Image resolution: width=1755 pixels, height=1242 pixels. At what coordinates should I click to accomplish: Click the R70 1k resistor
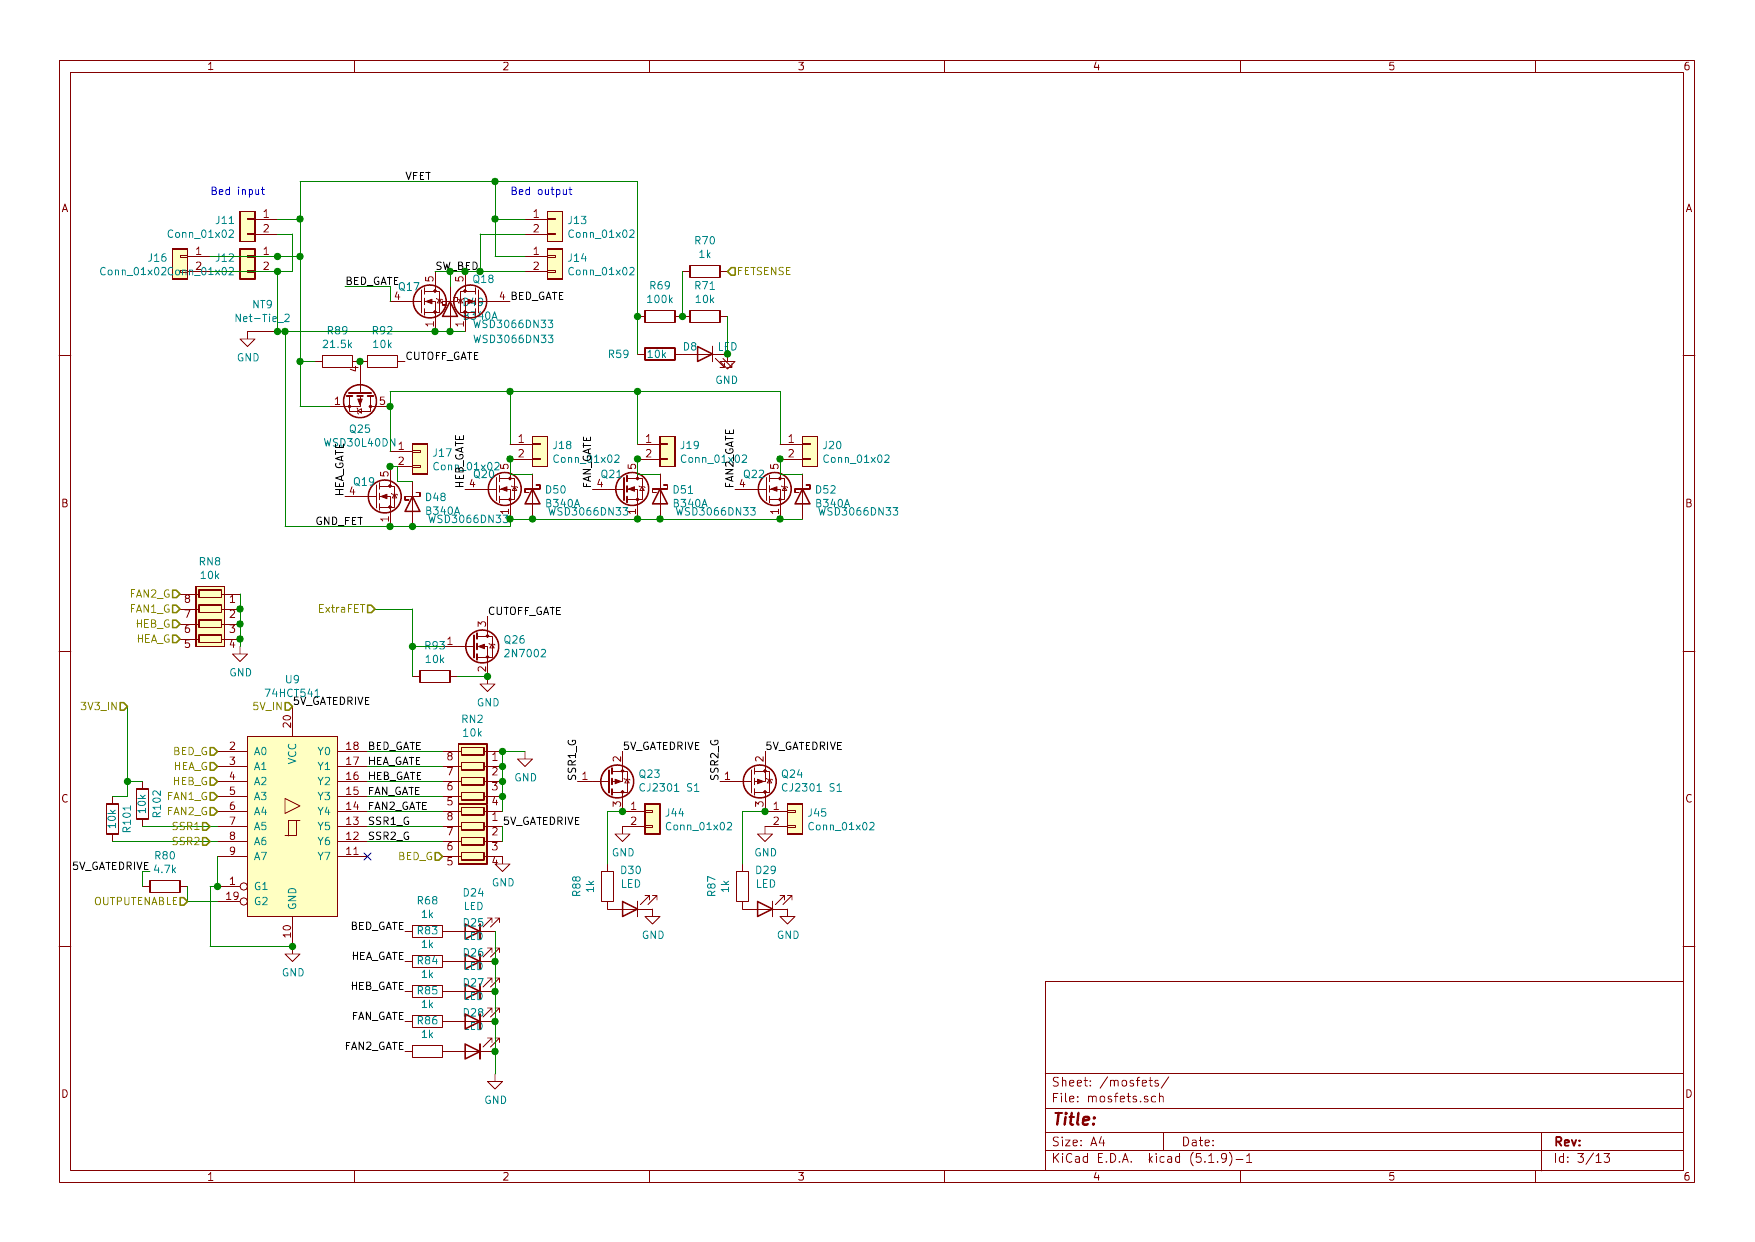coord(705,271)
